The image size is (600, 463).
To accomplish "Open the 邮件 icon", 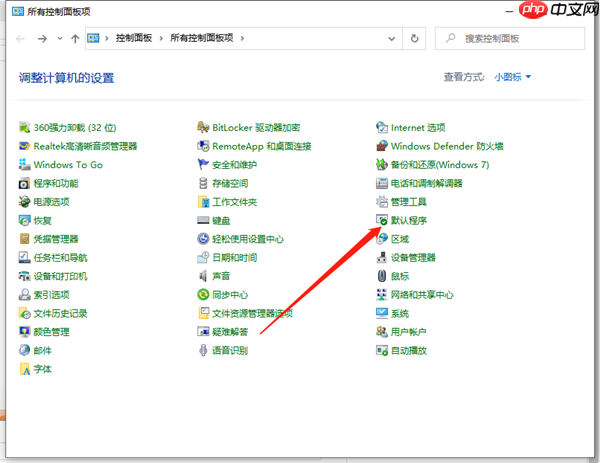I will point(24,350).
